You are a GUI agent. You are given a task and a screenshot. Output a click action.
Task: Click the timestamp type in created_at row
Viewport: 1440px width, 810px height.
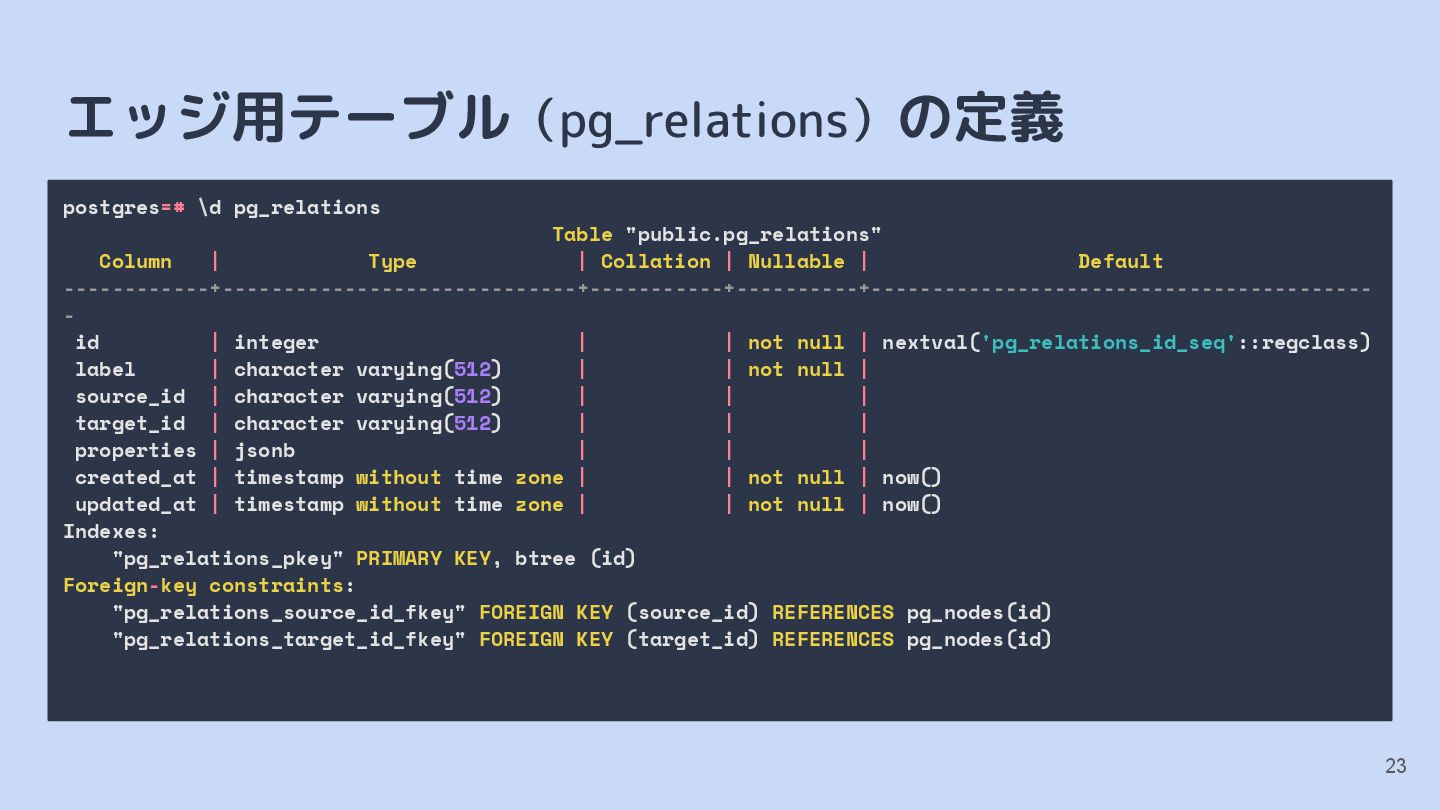point(399,478)
